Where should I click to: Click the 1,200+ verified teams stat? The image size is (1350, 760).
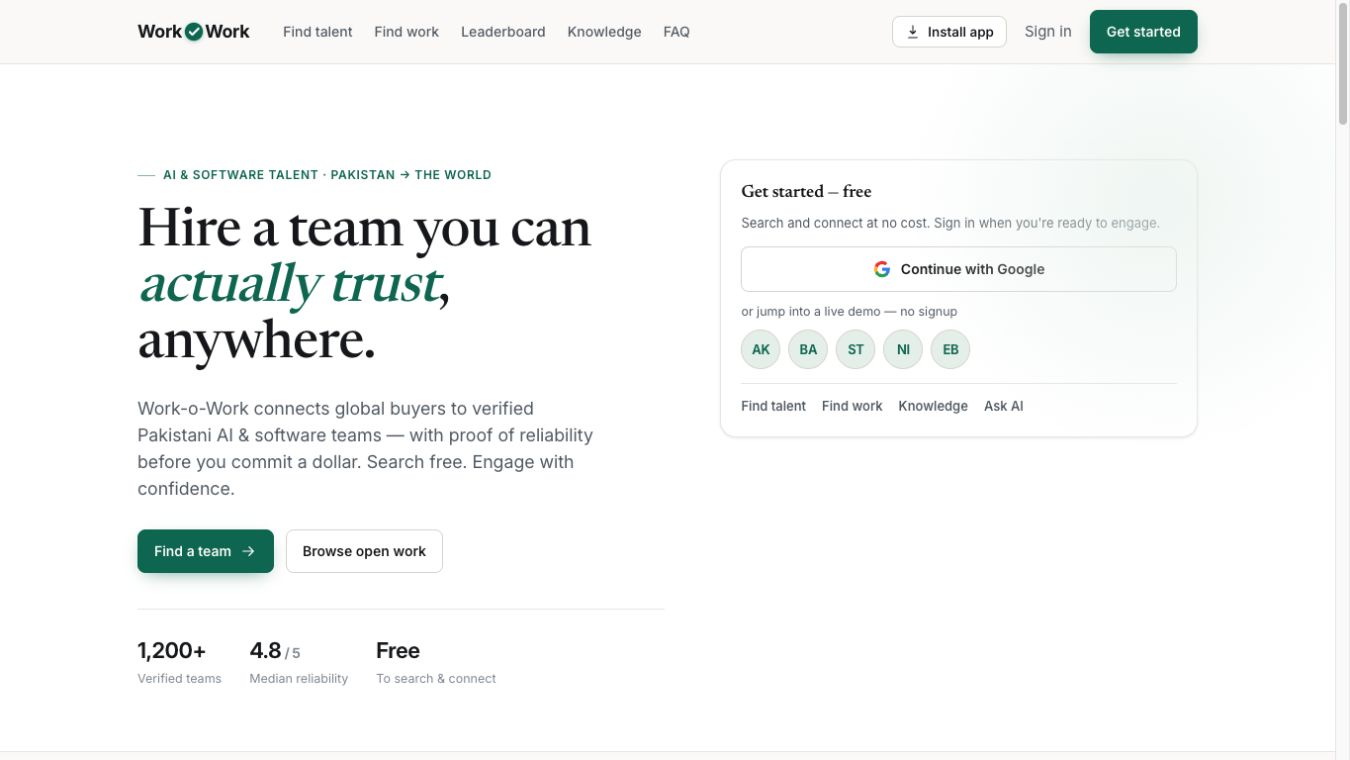tap(179, 663)
